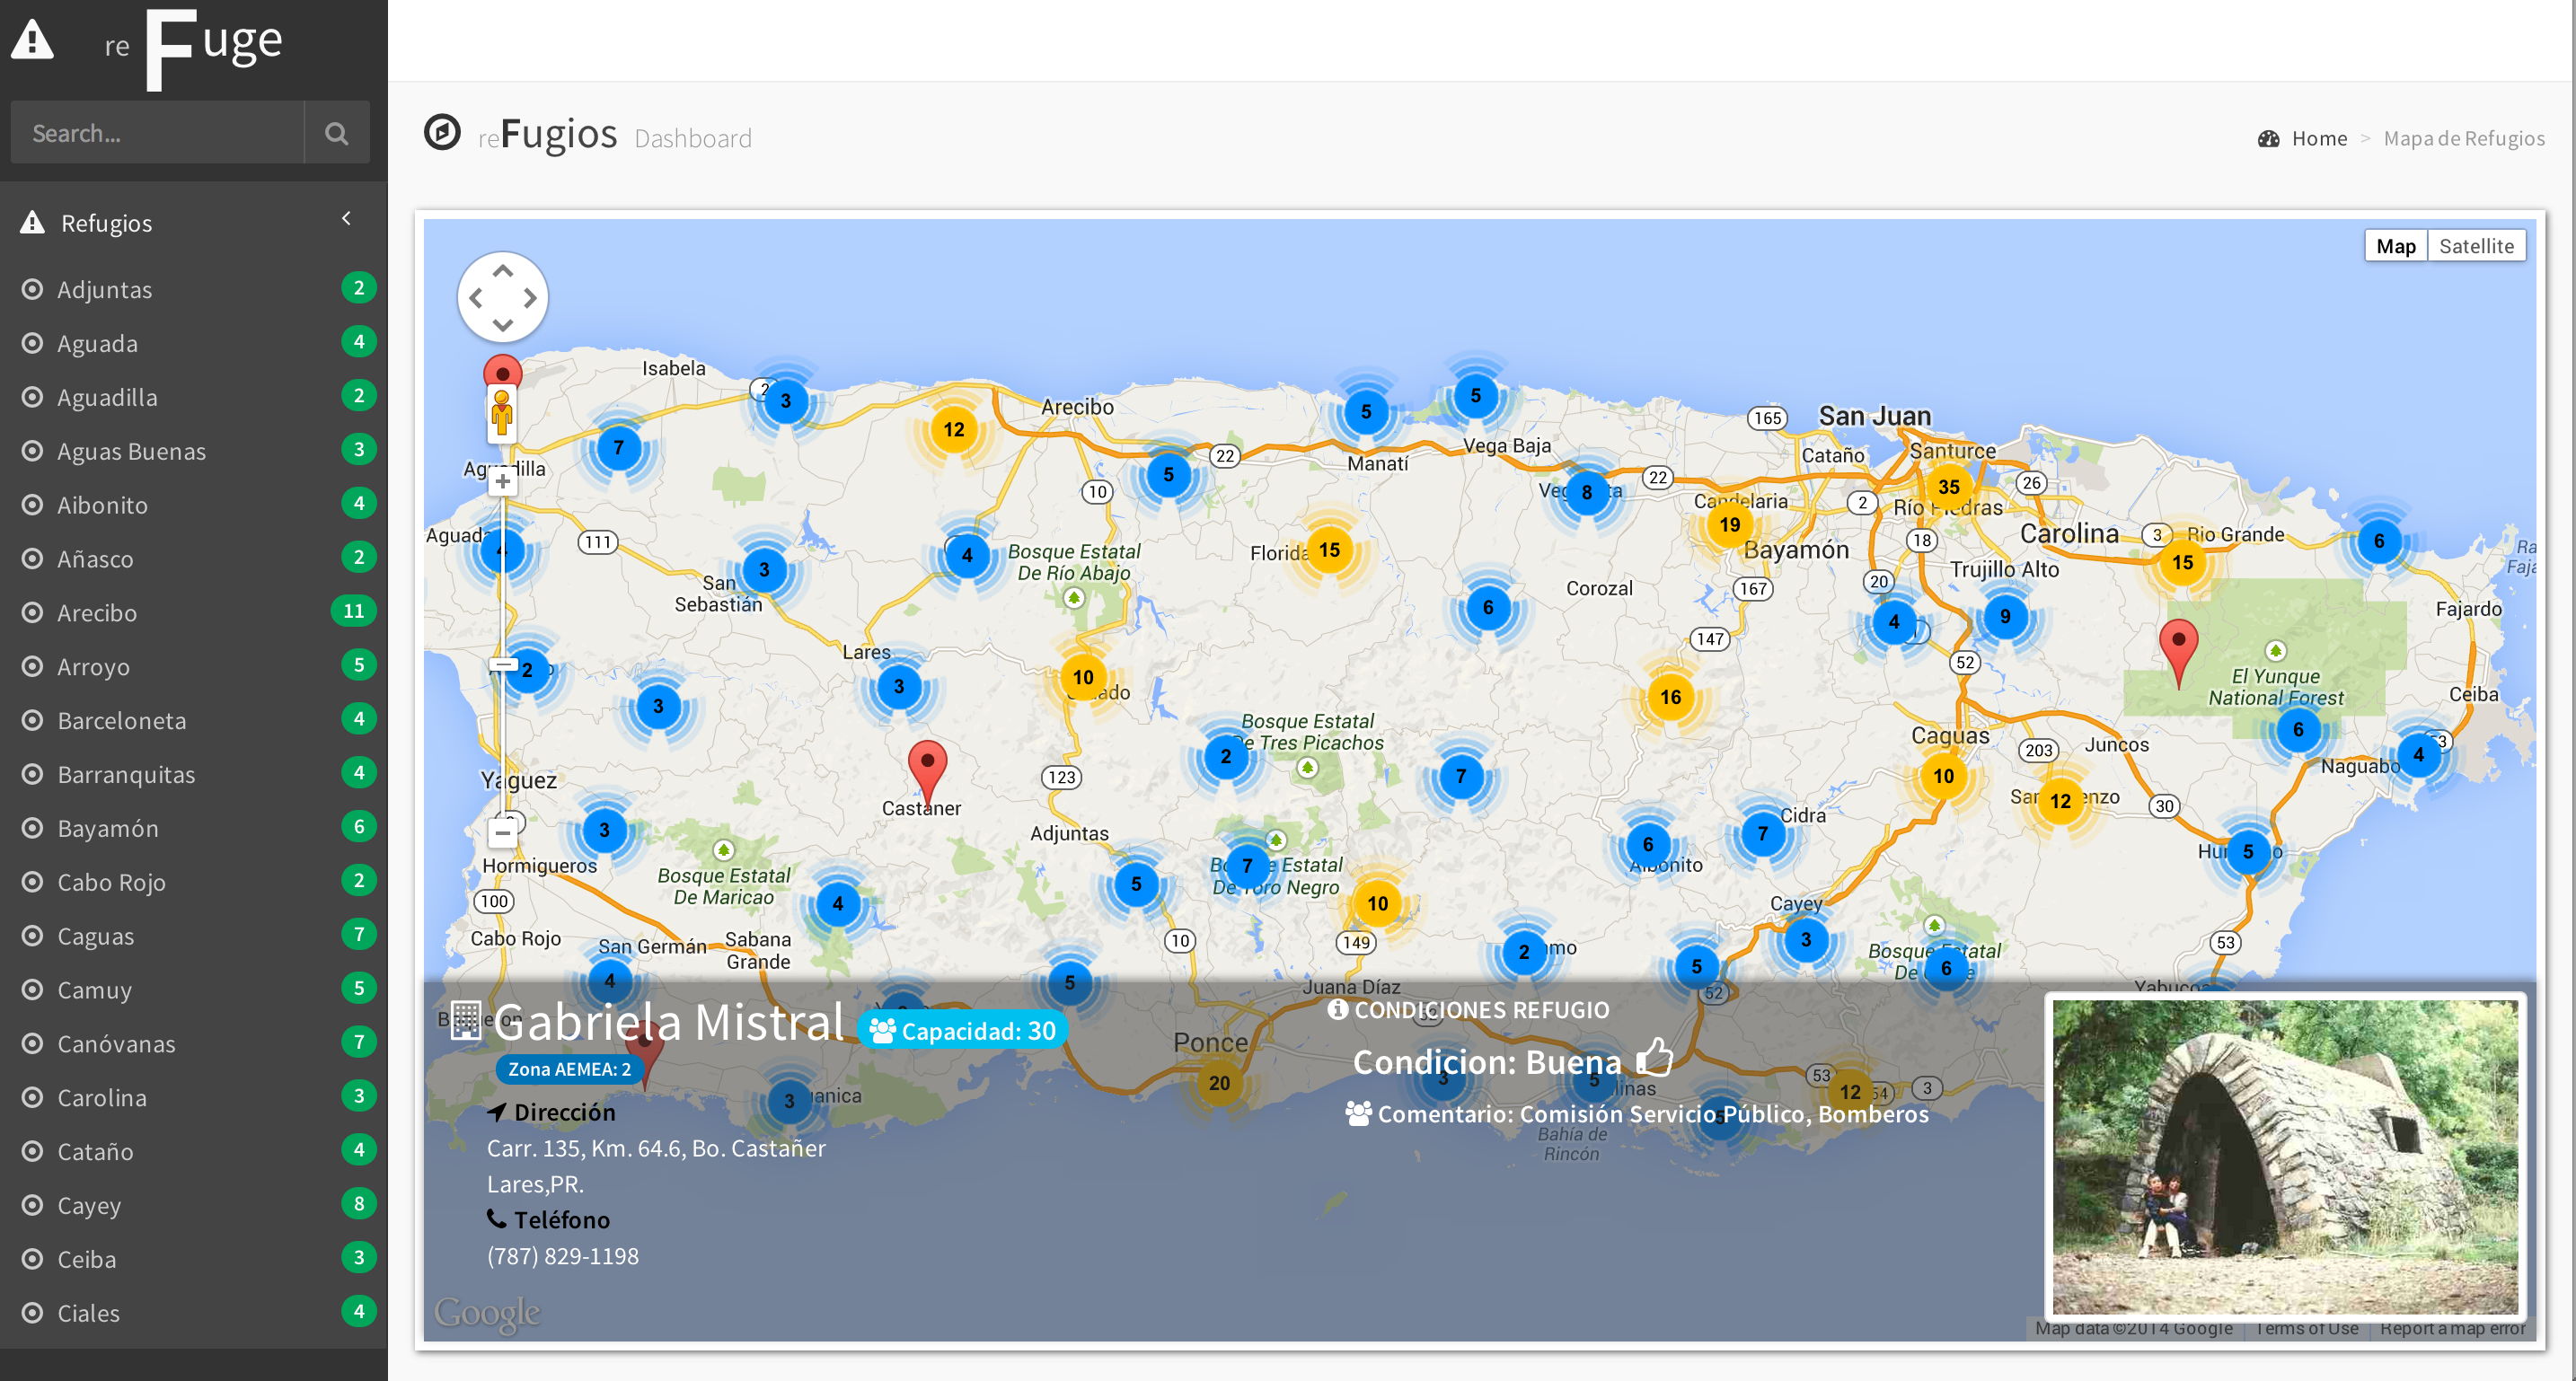
Task: Open Bayamón refuges in sidebar
Action: coord(107,828)
